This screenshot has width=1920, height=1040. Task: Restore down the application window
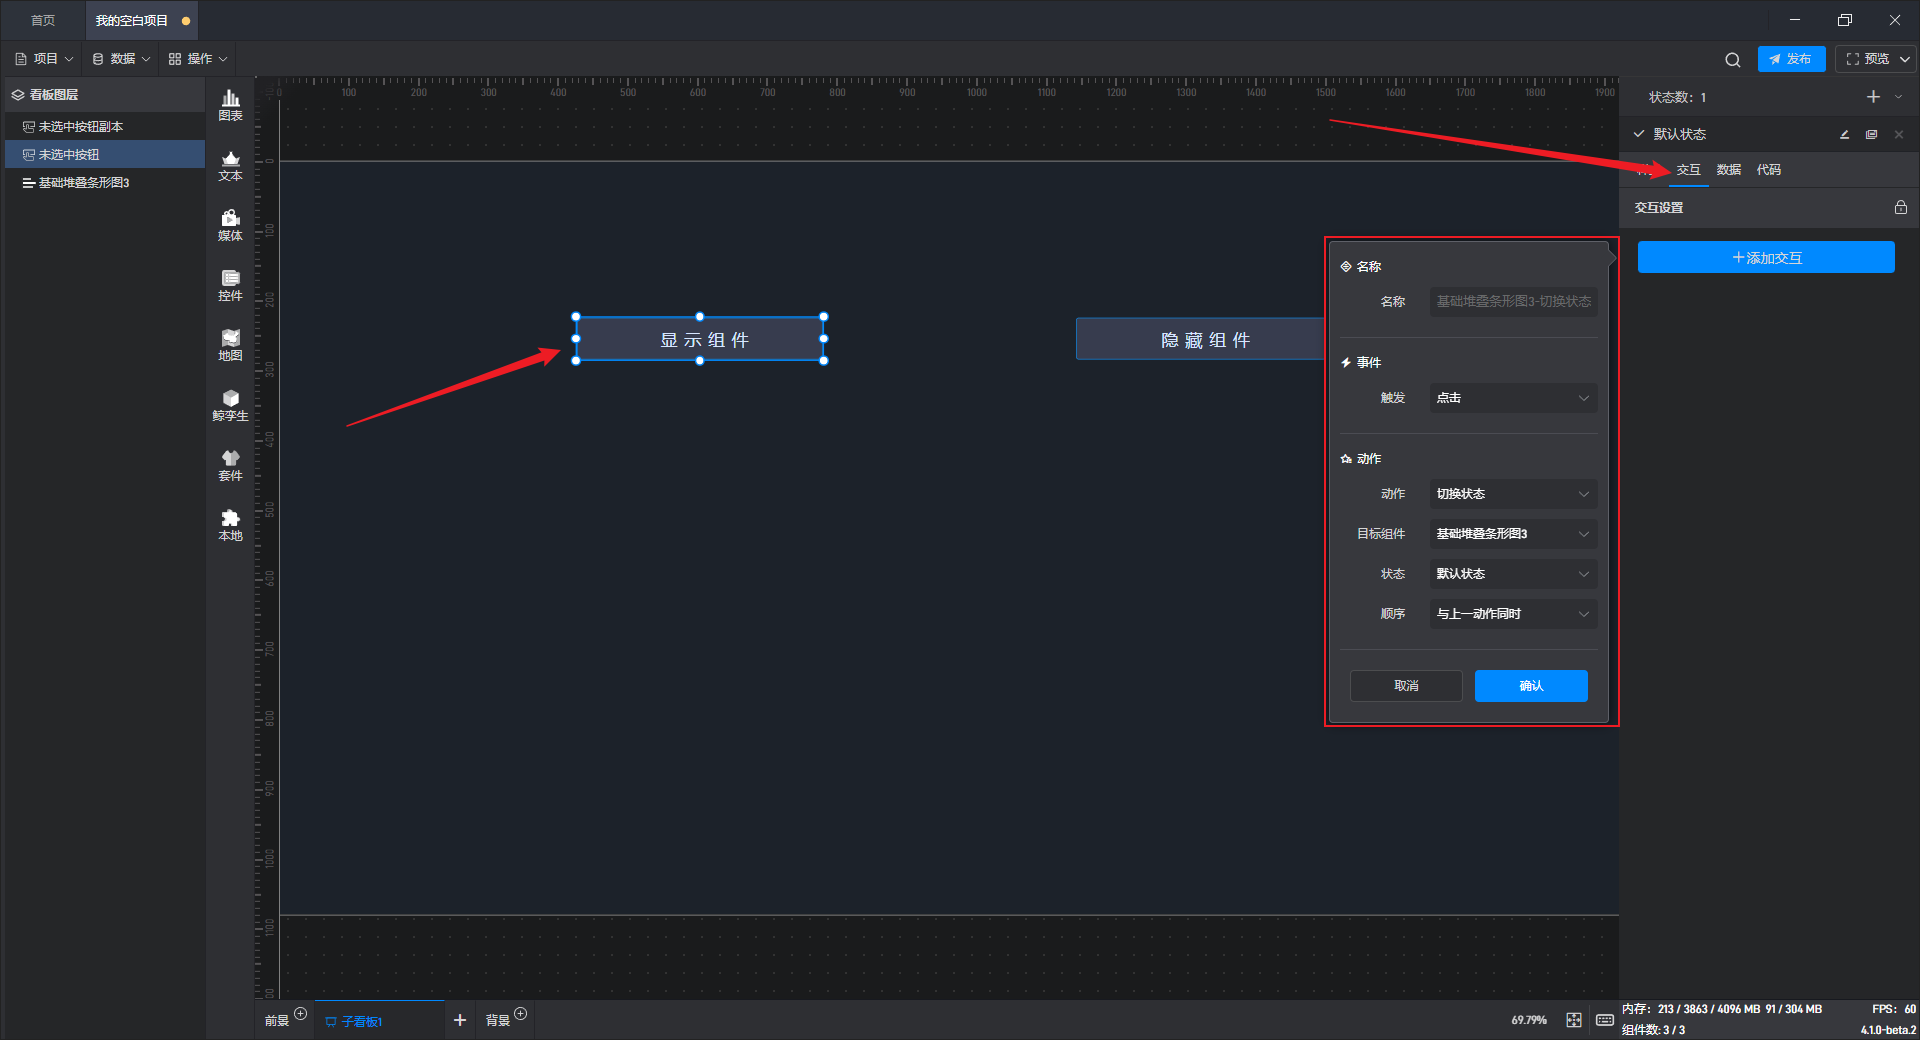tap(1845, 20)
